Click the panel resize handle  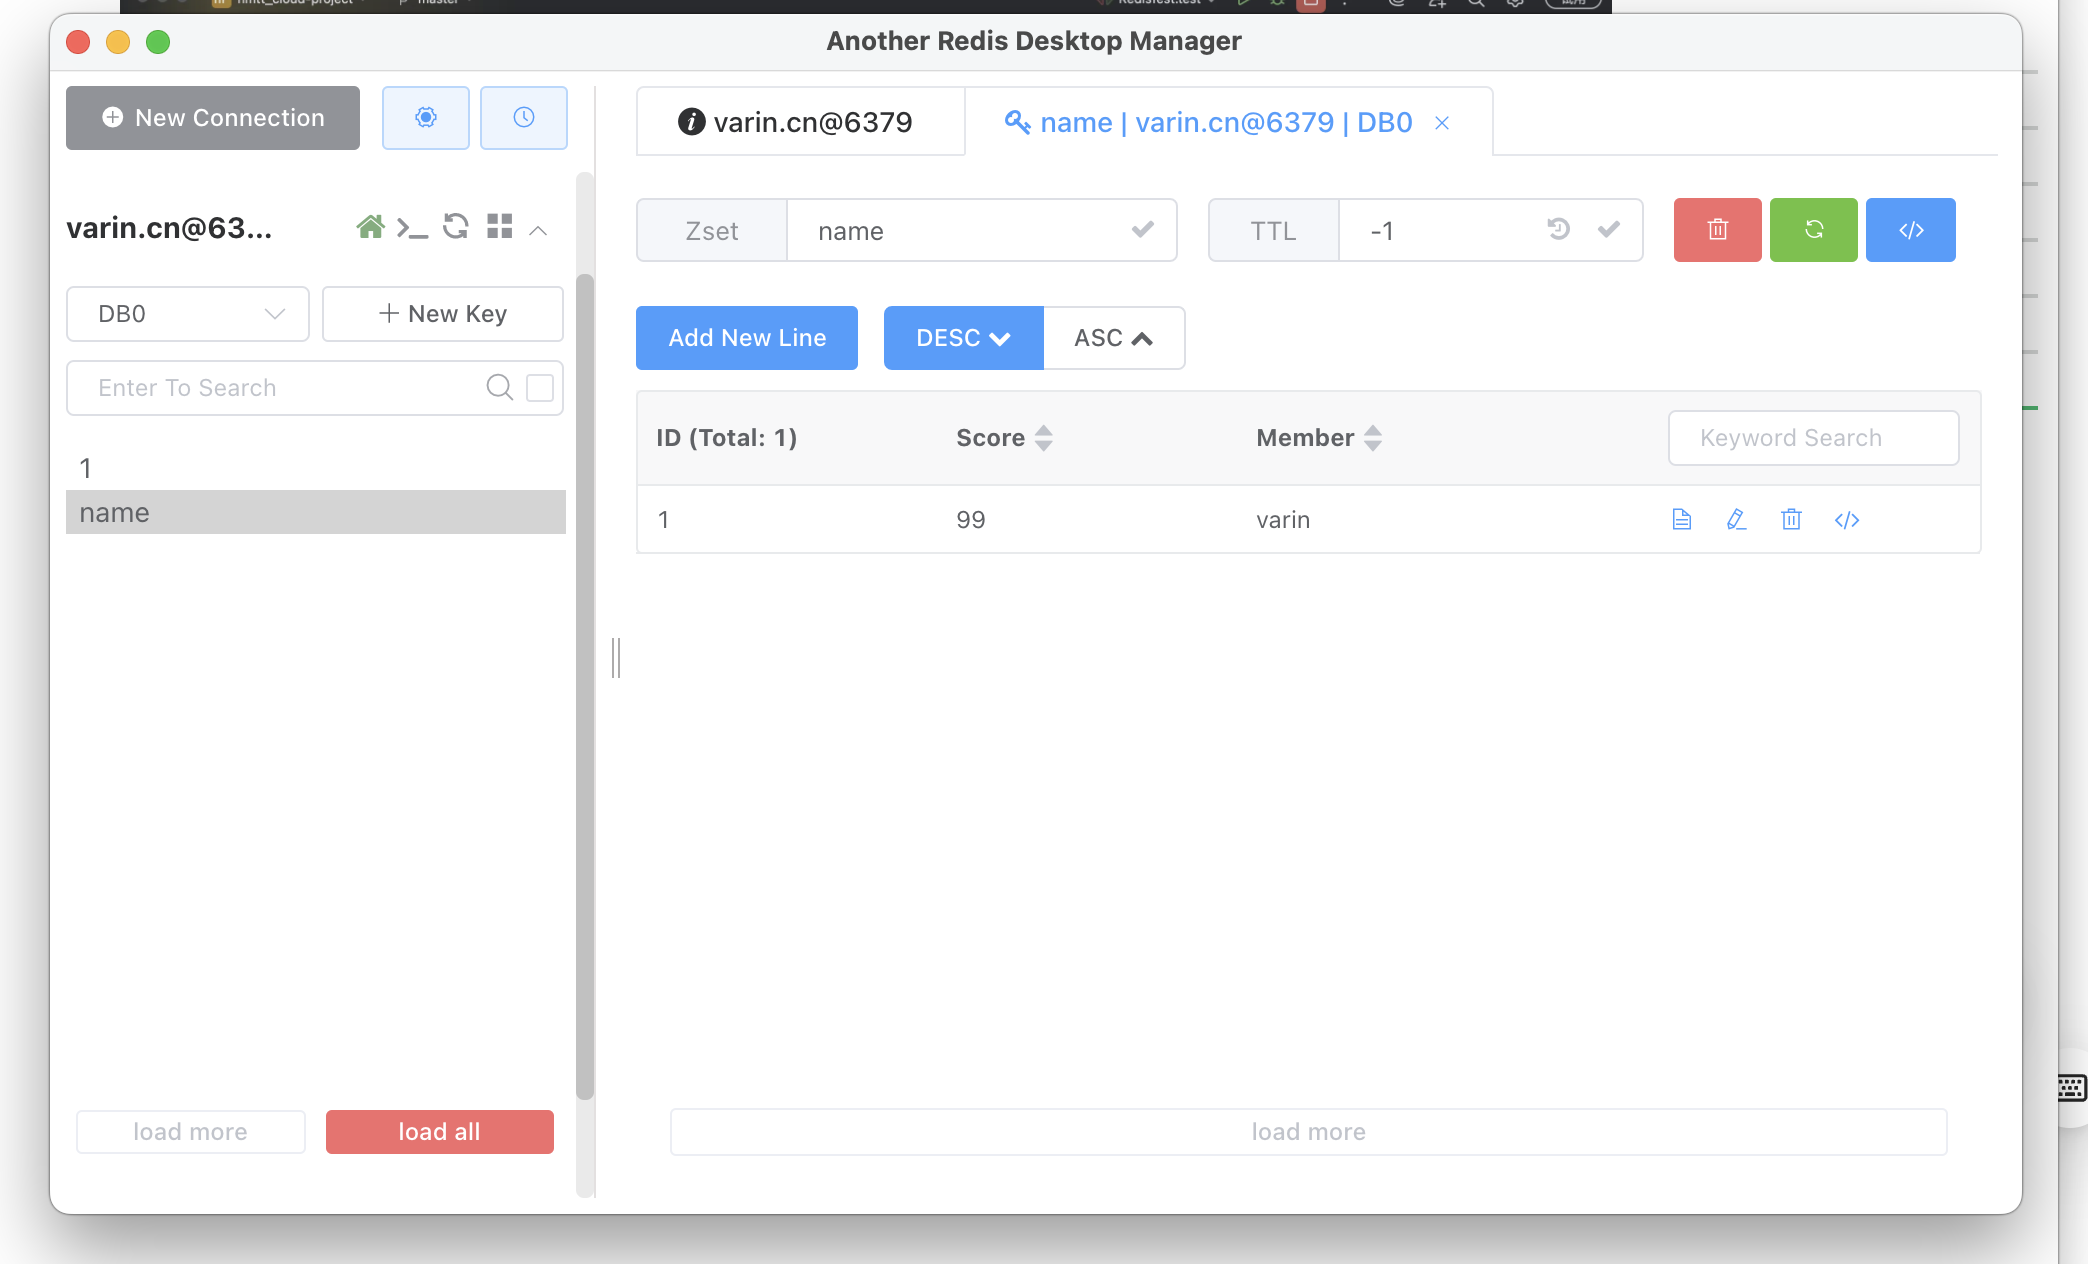616,657
